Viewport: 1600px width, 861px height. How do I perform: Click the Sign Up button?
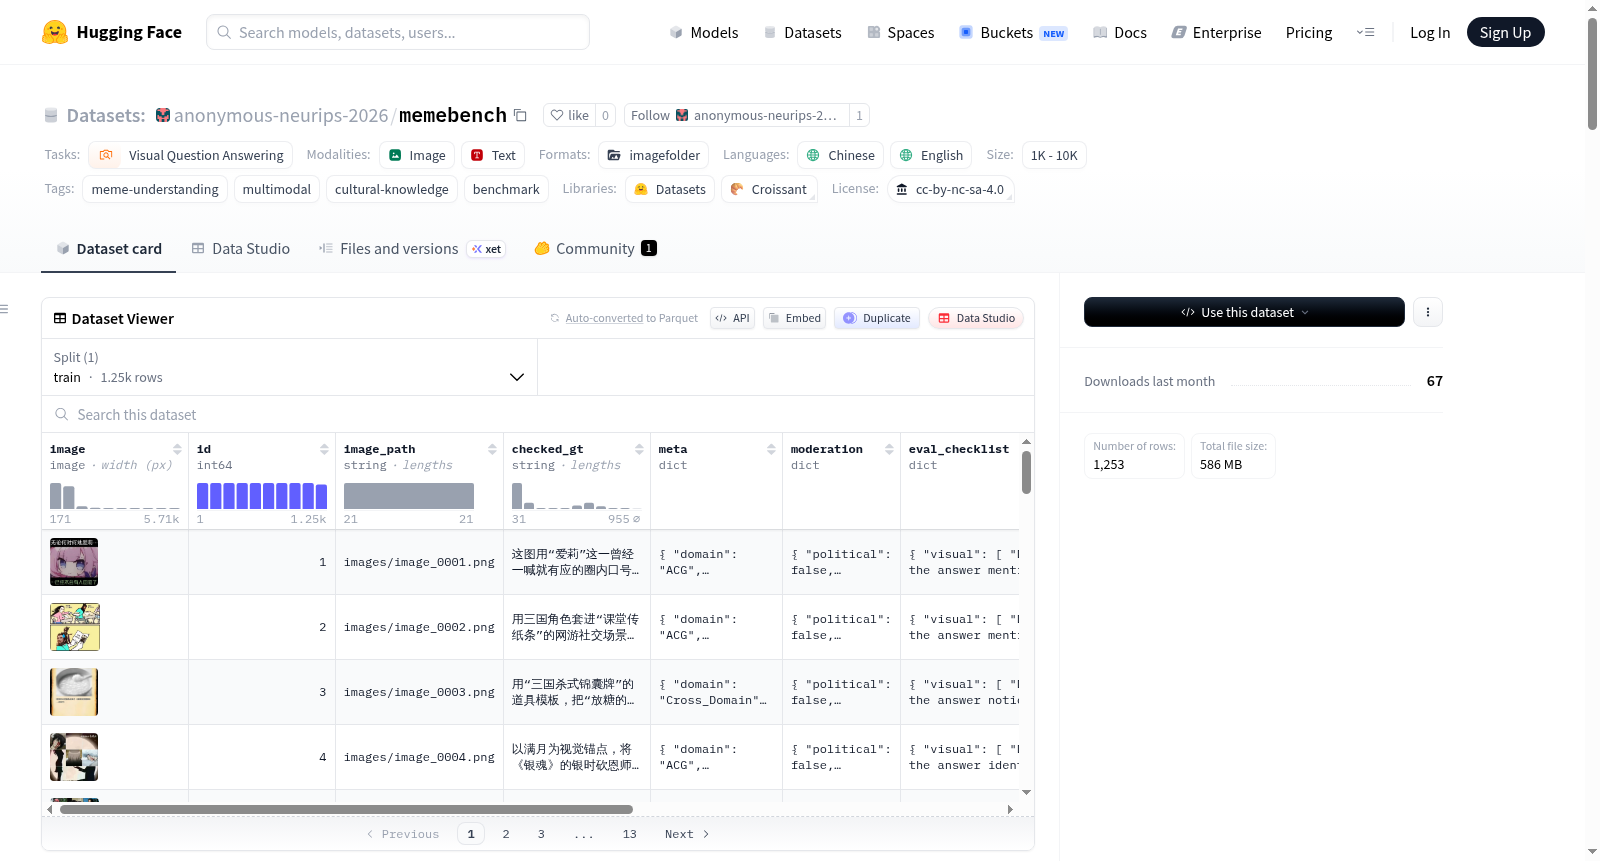(x=1505, y=32)
